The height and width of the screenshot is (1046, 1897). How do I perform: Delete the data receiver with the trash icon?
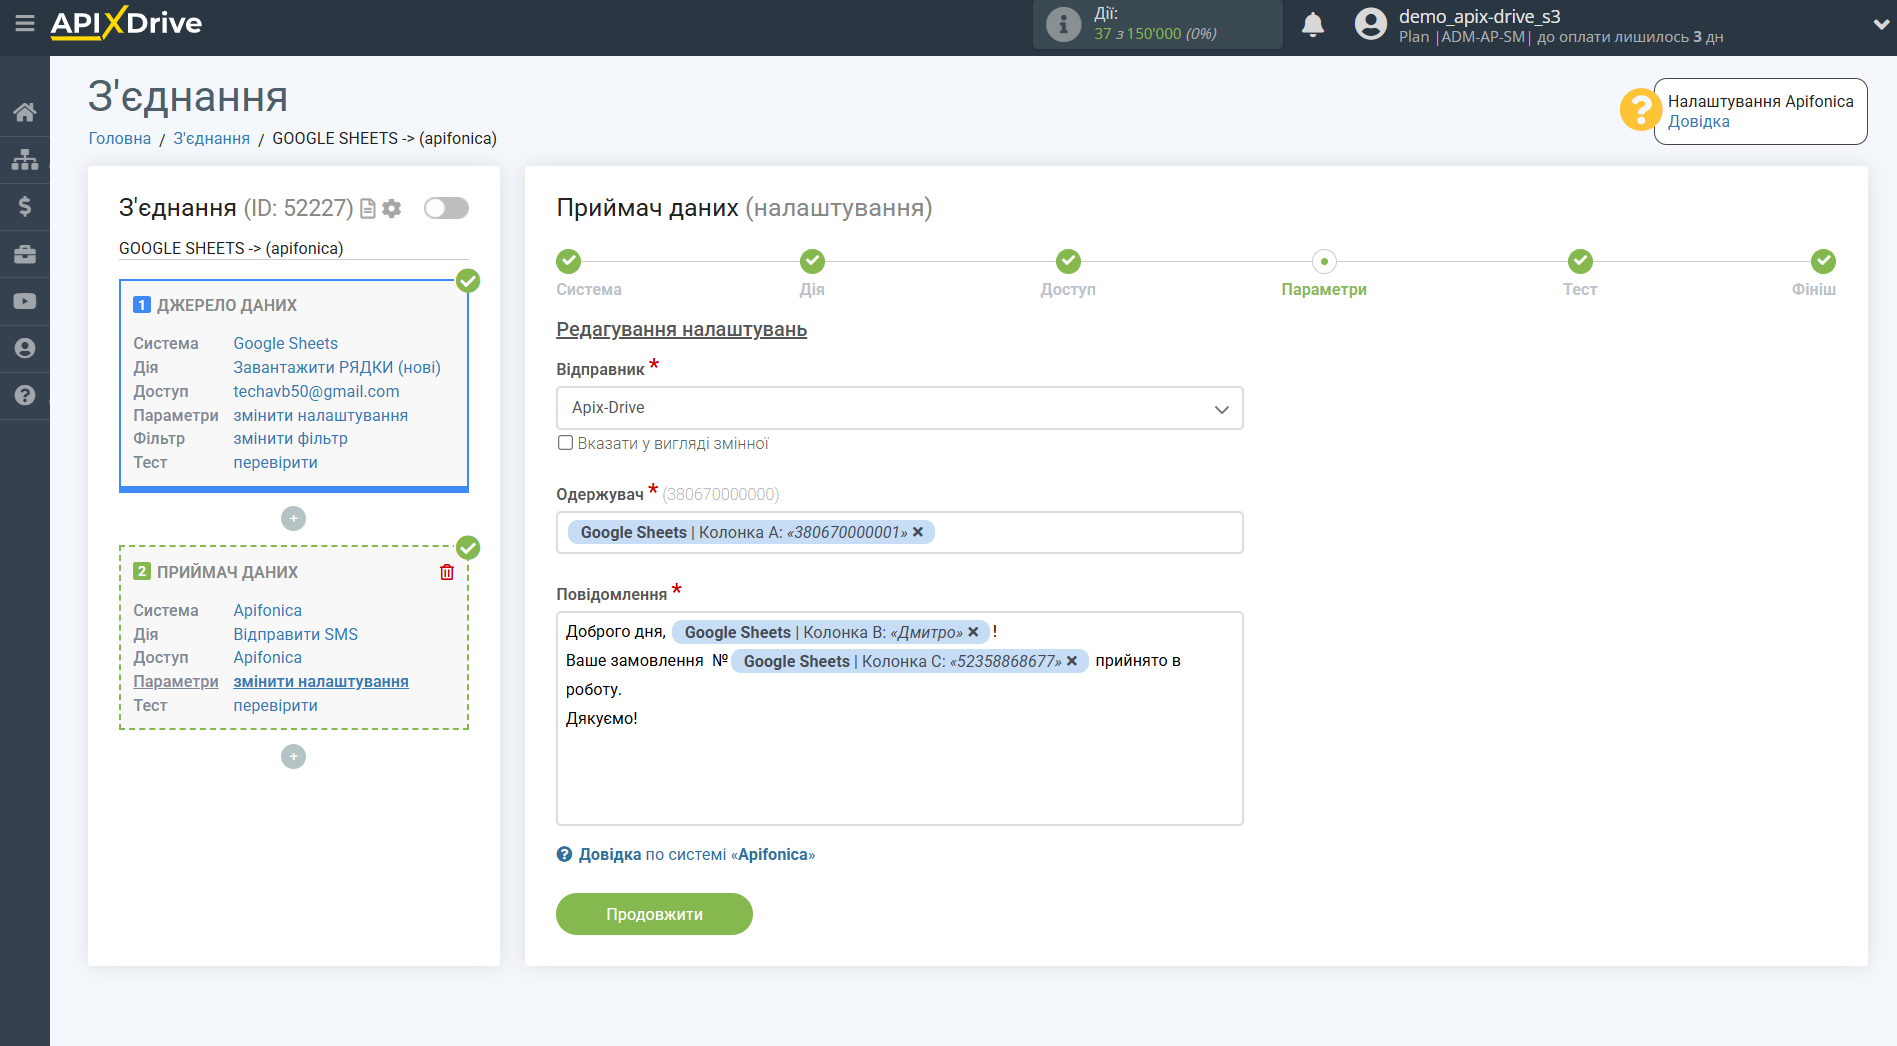coord(447,572)
